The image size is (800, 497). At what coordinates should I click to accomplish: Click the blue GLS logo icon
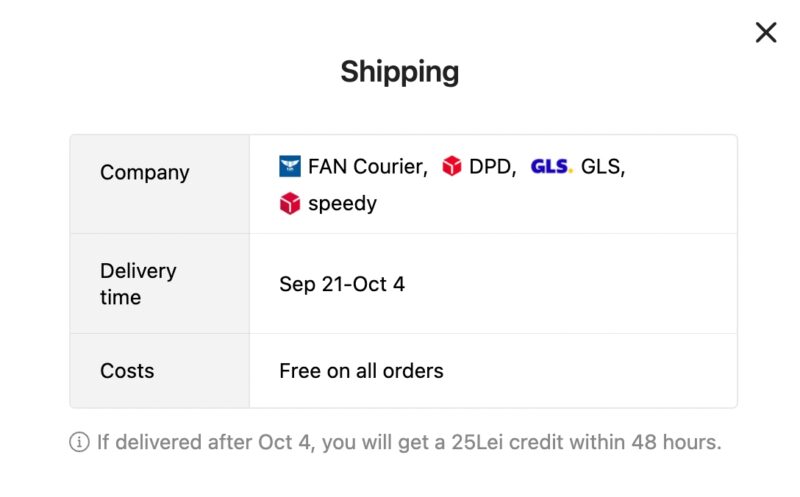tap(551, 167)
